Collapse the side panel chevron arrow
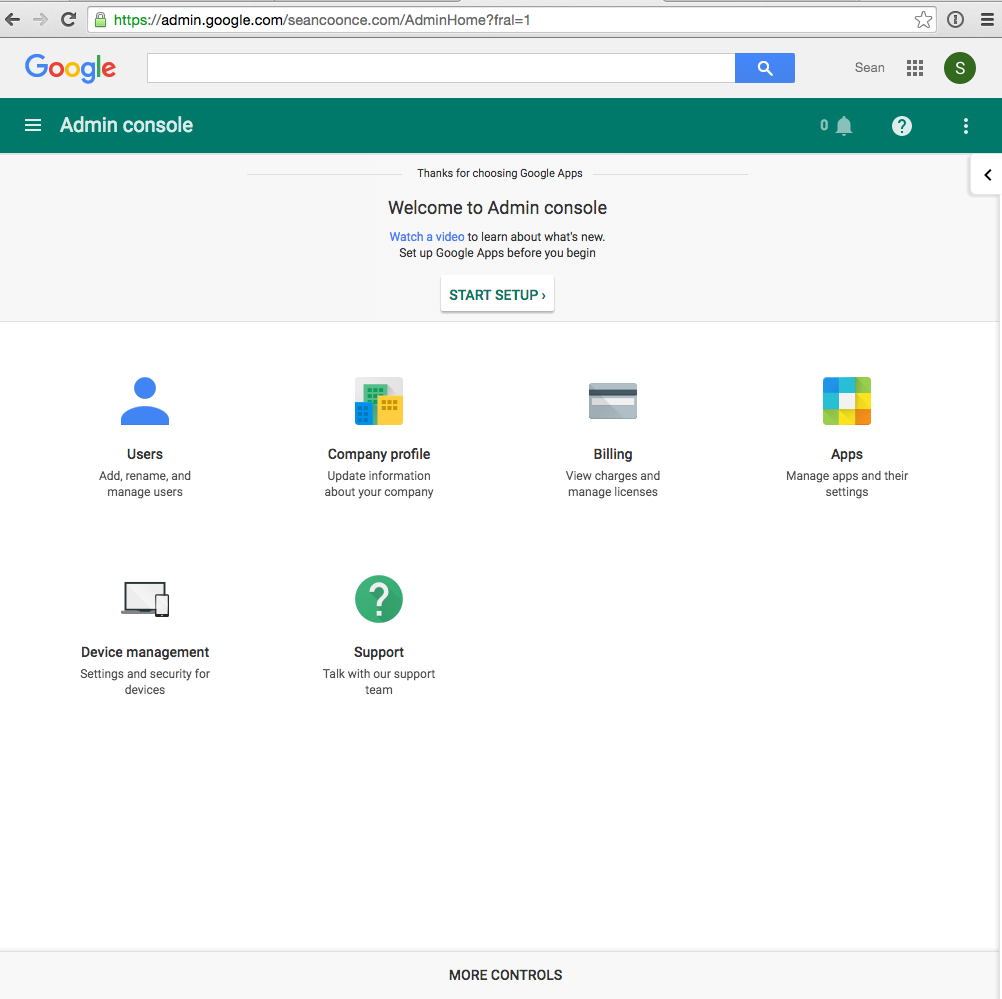Screen dimensions: 1002x999 [x=987, y=174]
